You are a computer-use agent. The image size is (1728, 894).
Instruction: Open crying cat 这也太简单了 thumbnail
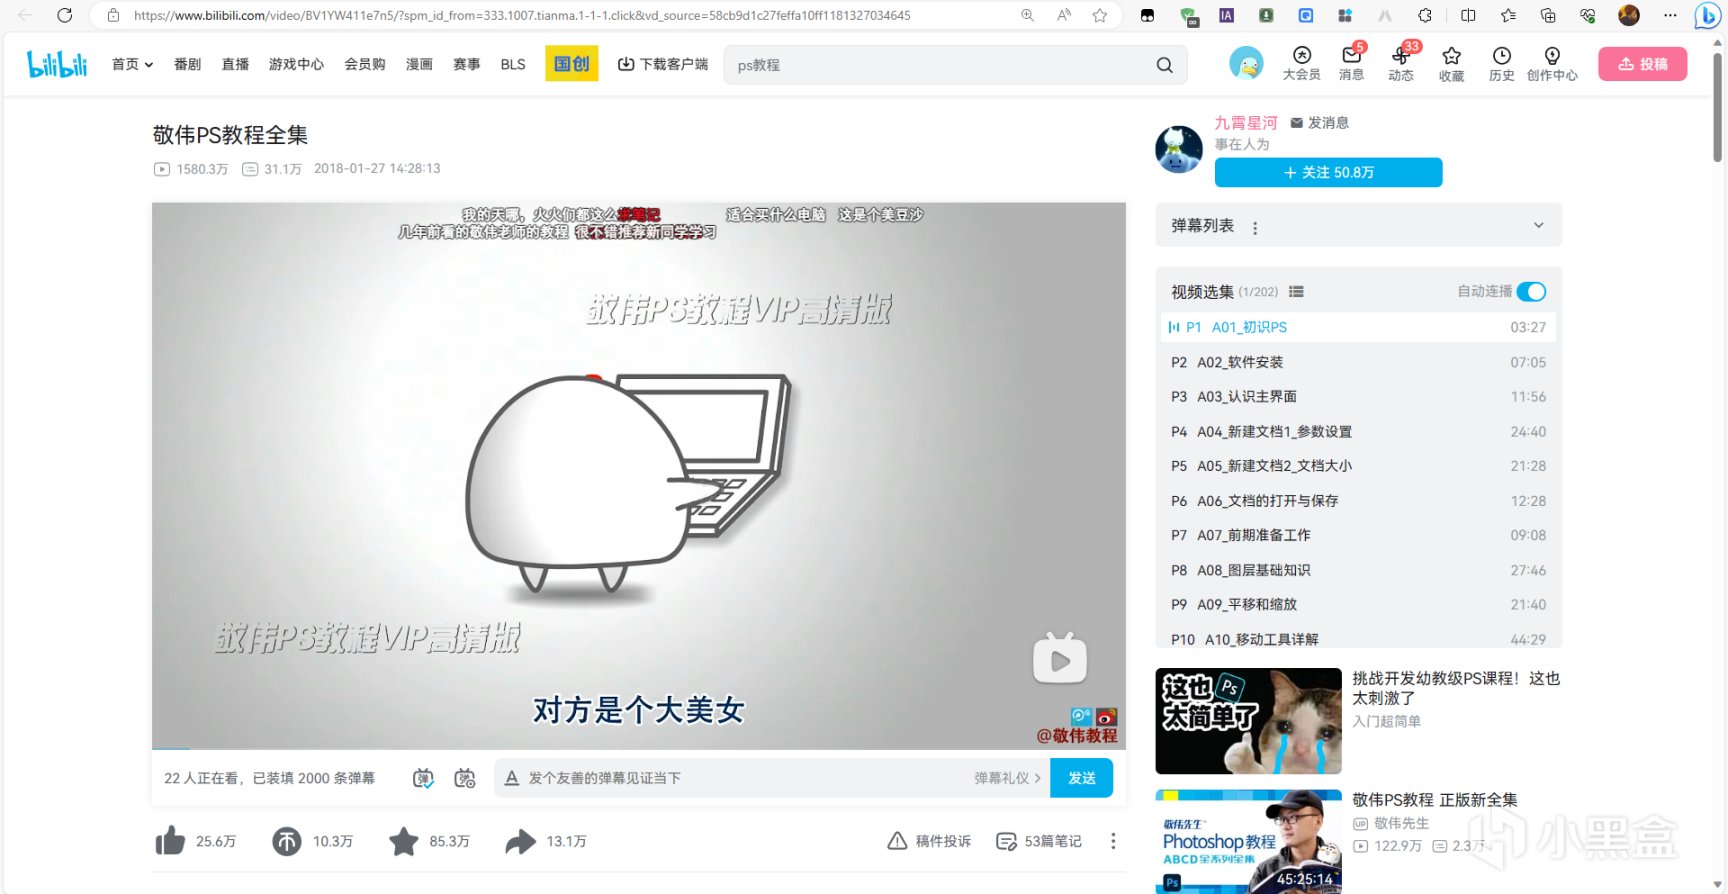point(1248,721)
